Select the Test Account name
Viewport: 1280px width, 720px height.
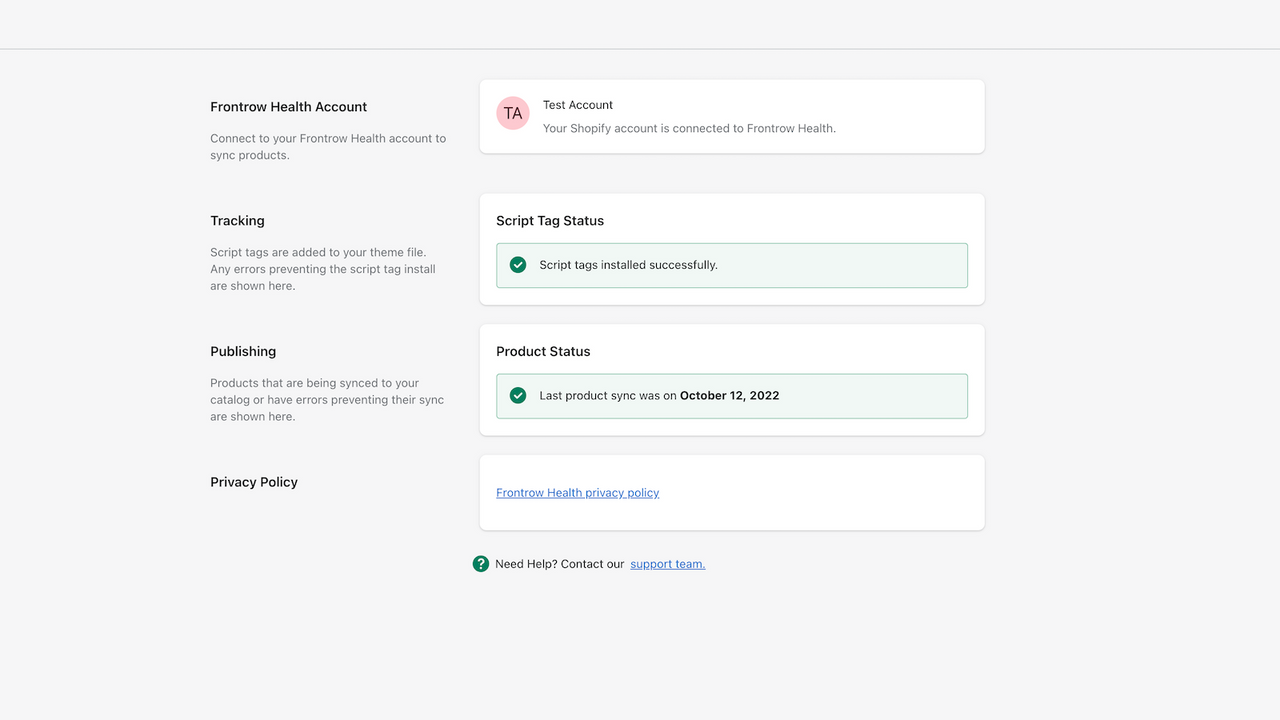coord(577,105)
